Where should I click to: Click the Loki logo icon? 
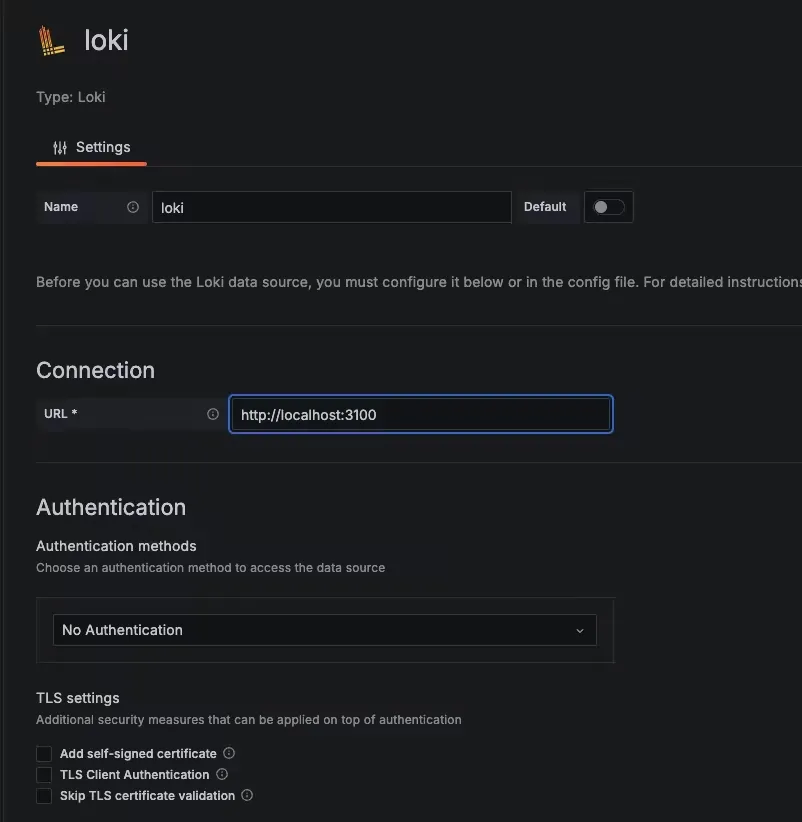(x=52, y=41)
